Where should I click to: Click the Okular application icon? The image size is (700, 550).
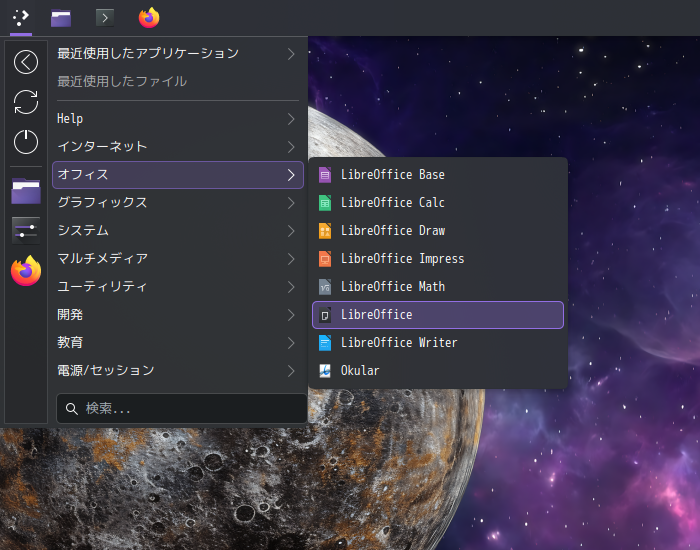click(325, 371)
